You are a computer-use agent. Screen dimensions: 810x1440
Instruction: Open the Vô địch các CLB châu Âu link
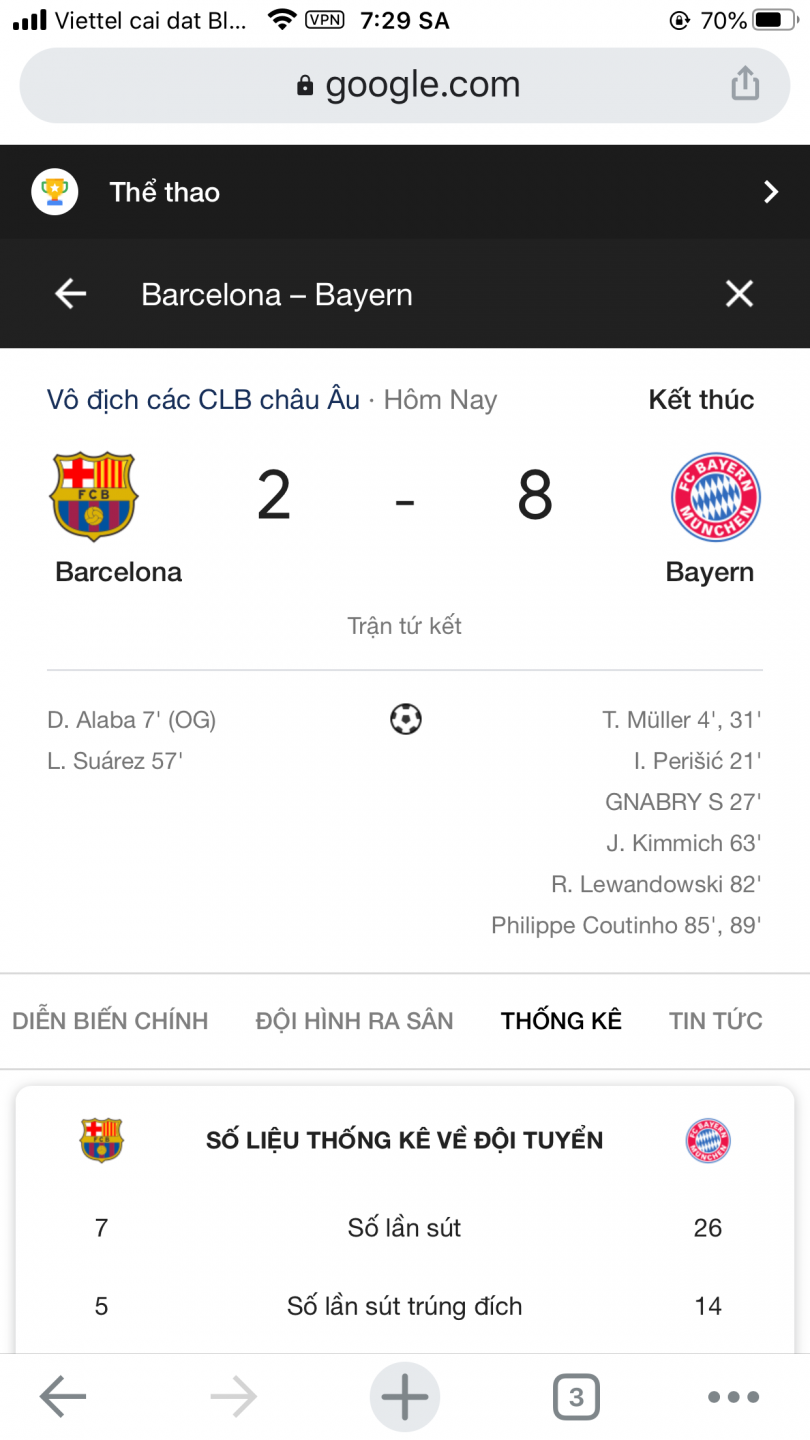(x=203, y=400)
